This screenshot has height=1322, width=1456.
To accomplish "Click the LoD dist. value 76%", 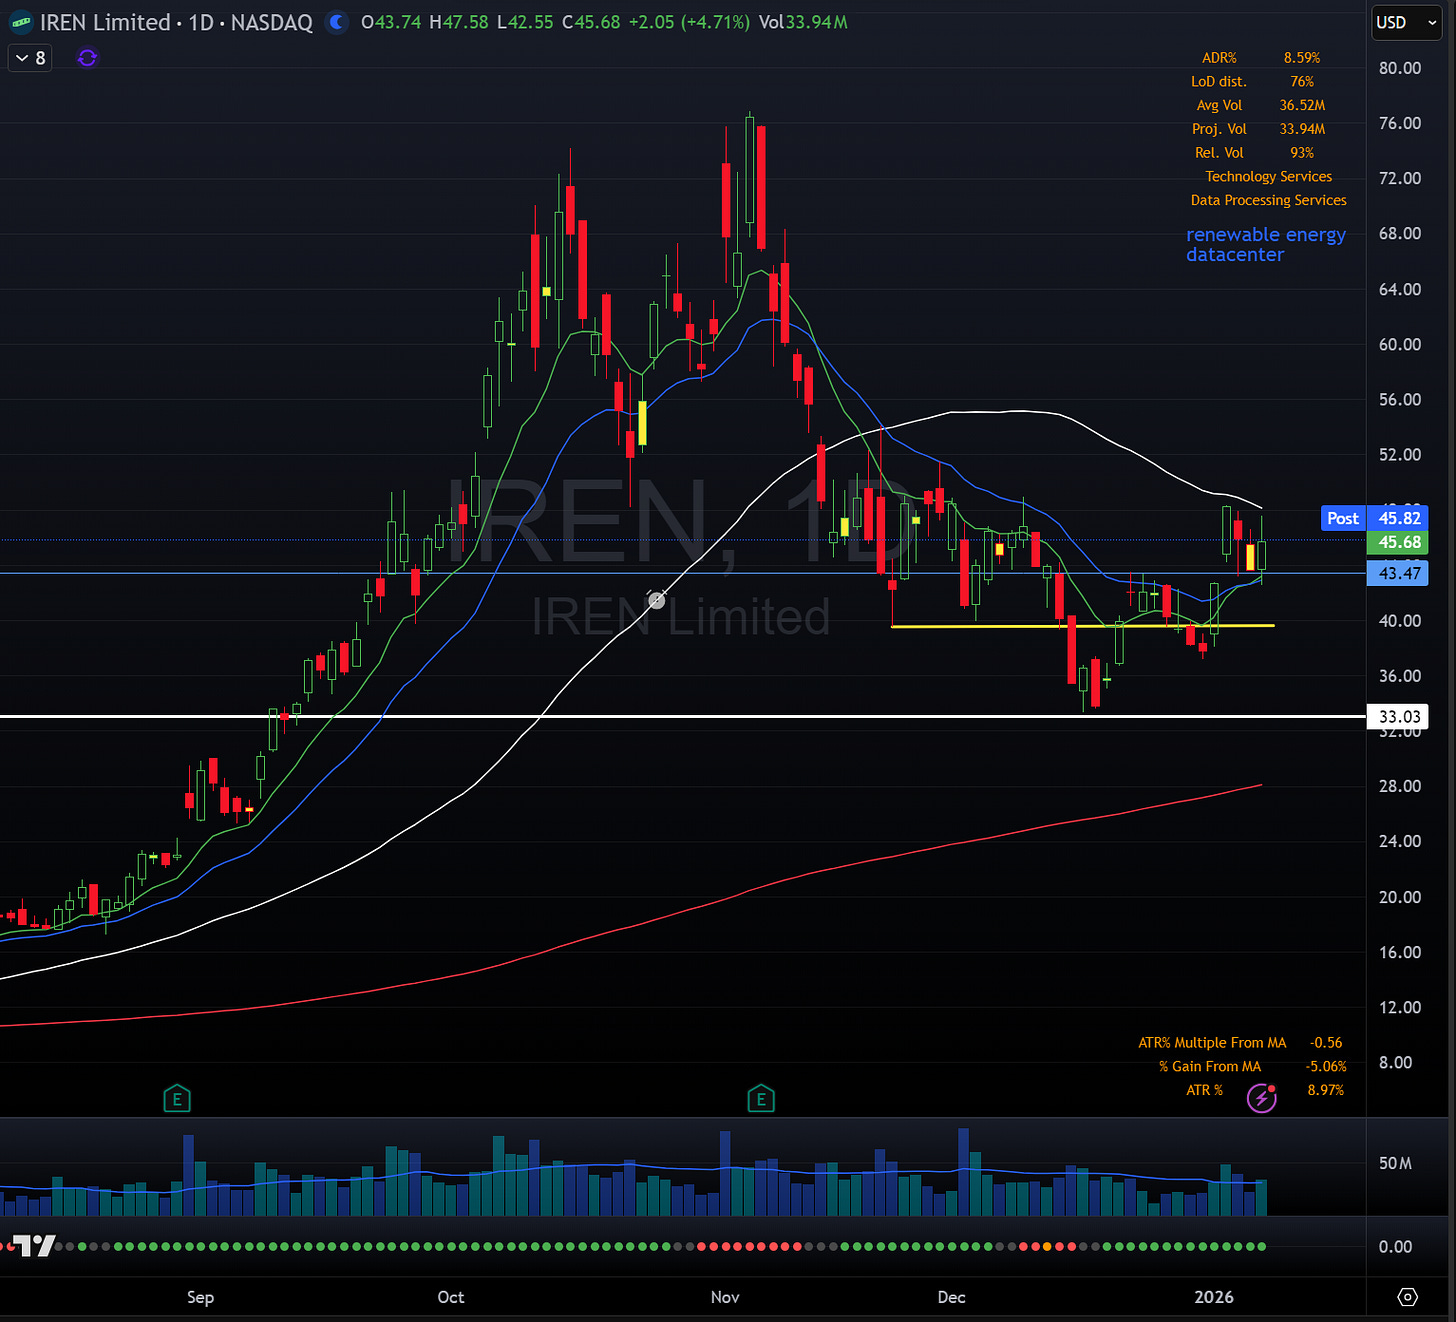I will tap(1302, 81).
